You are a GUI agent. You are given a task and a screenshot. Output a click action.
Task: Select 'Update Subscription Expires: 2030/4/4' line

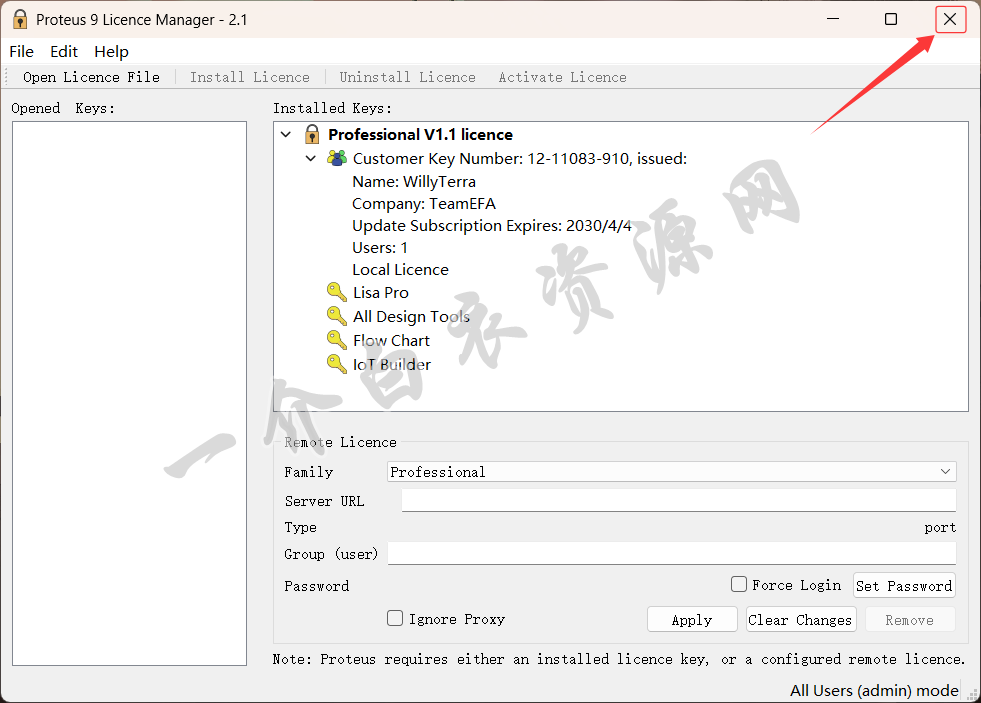tap(492, 226)
